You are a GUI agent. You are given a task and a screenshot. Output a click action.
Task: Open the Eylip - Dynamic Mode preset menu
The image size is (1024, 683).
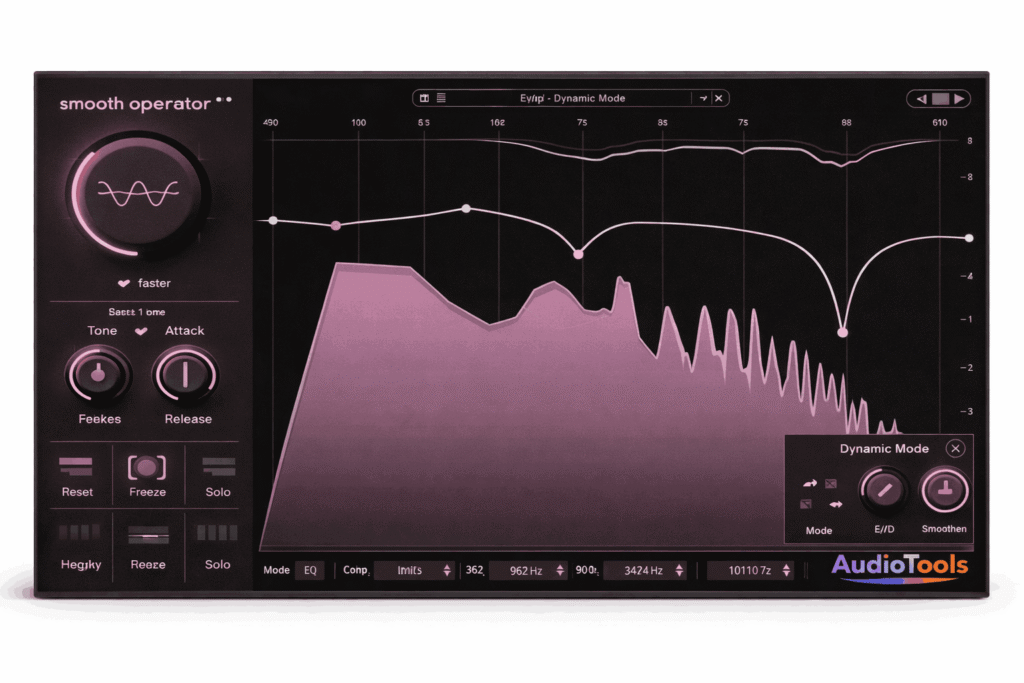(575, 98)
